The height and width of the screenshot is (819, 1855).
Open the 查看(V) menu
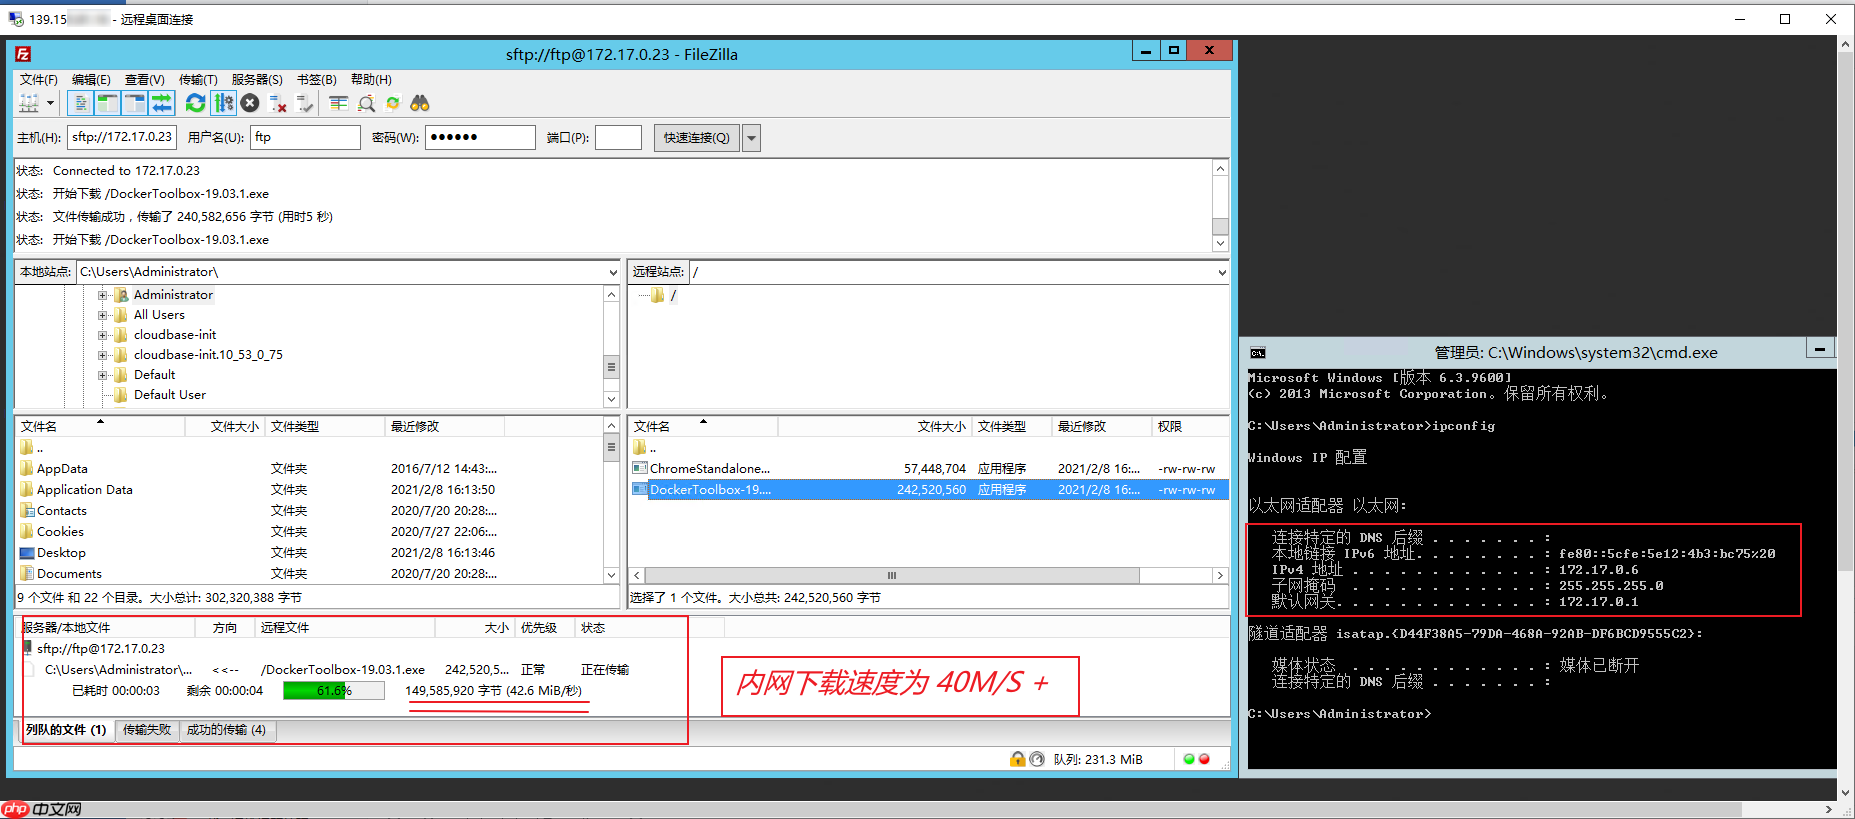145,79
